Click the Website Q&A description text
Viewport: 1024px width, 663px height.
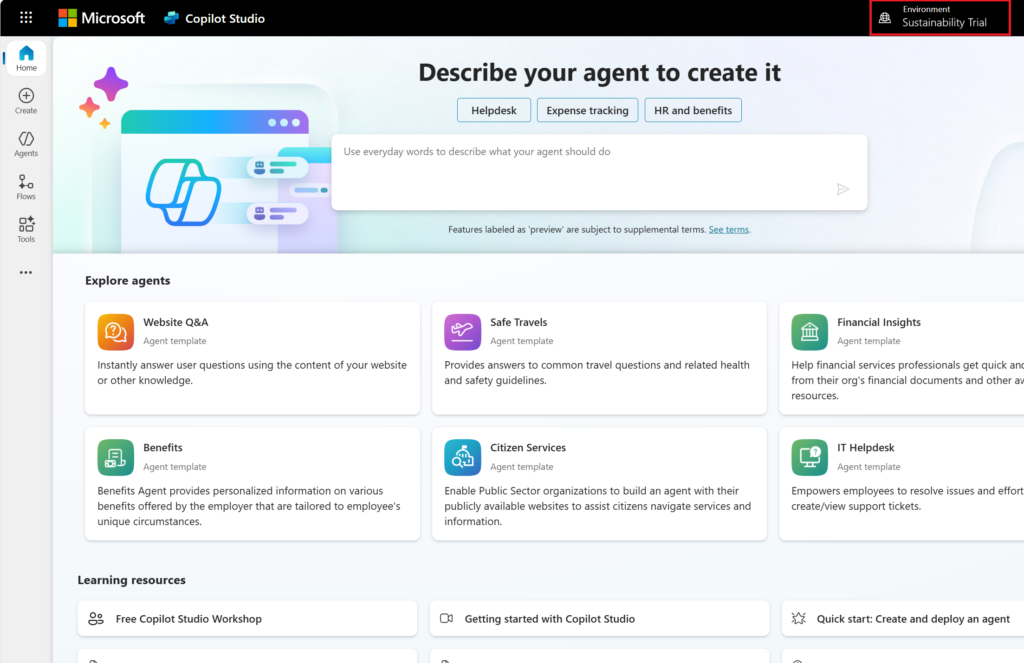[252, 372]
